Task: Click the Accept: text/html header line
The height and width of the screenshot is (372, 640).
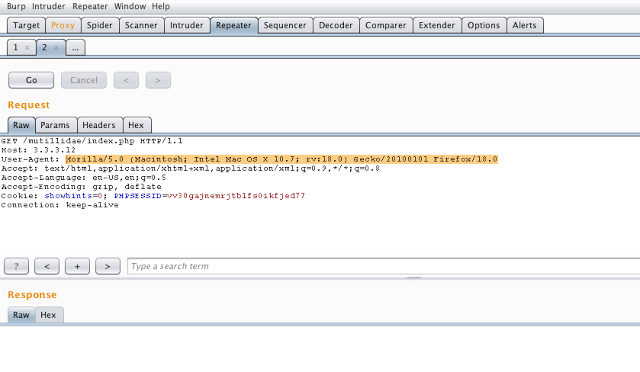Action: (191, 168)
